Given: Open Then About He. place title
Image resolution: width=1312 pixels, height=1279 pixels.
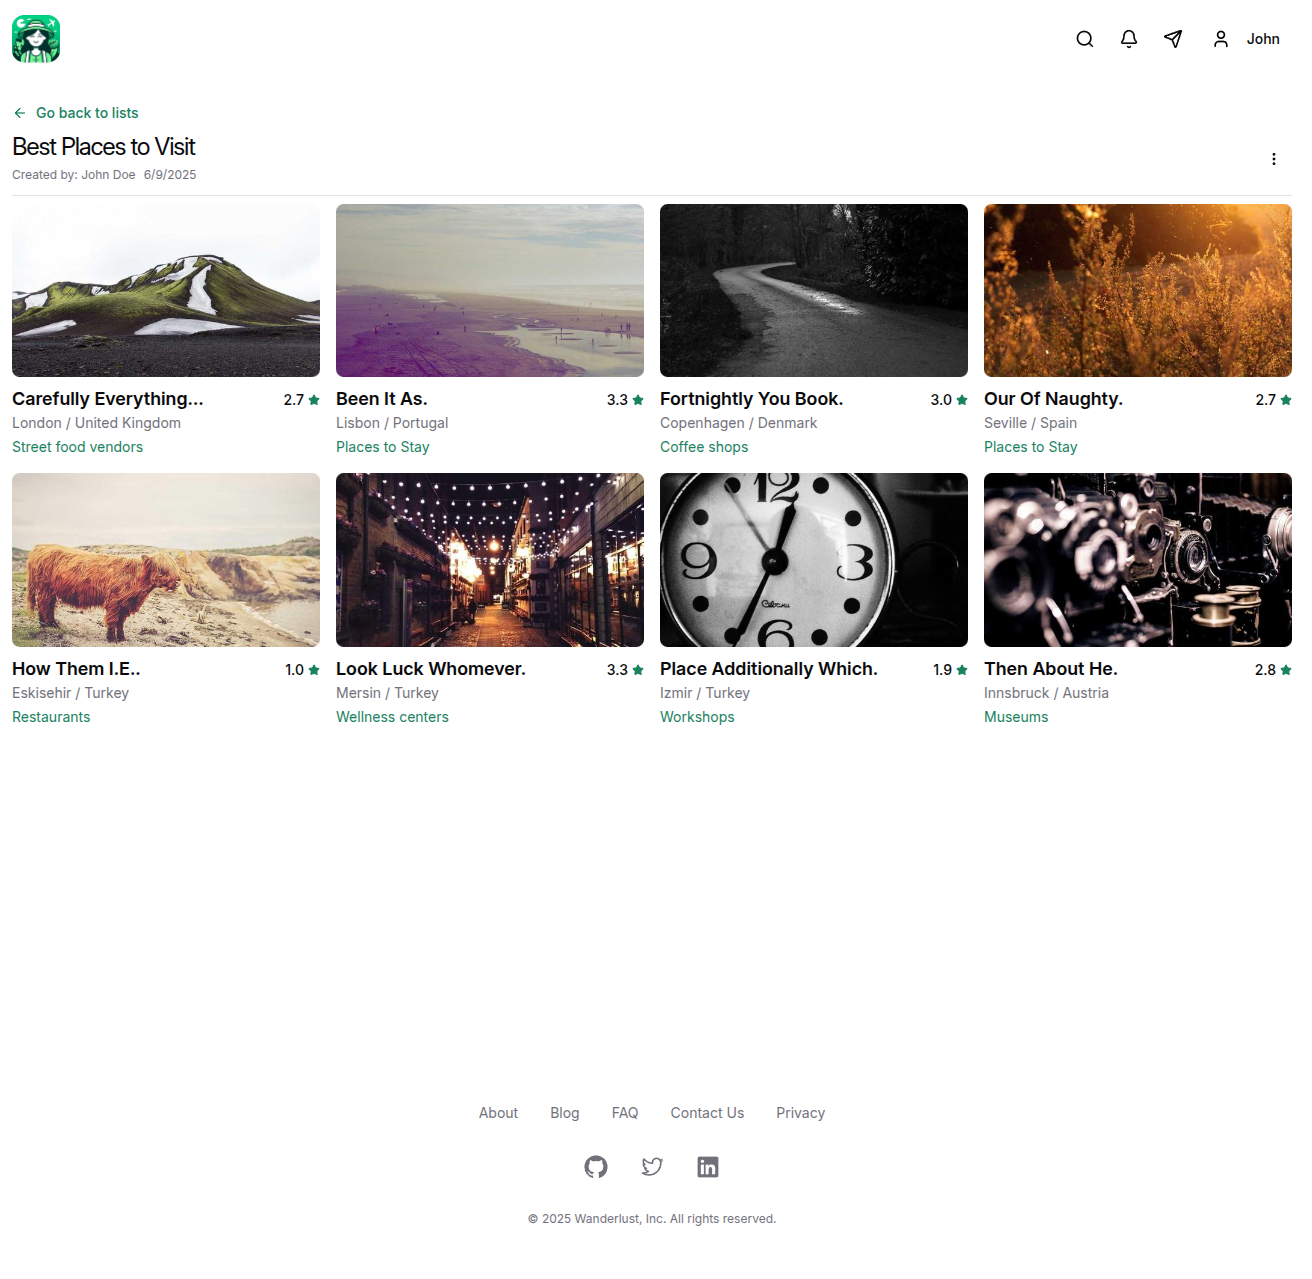Looking at the screenshot, I should coord(1051,669).
